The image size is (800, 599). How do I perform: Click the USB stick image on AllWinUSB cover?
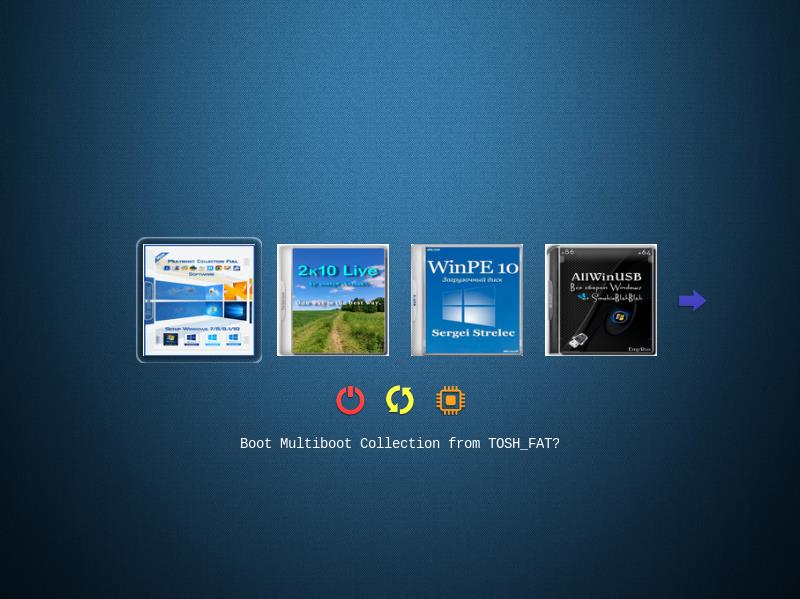pyautogui.click(x=580, y=340)
